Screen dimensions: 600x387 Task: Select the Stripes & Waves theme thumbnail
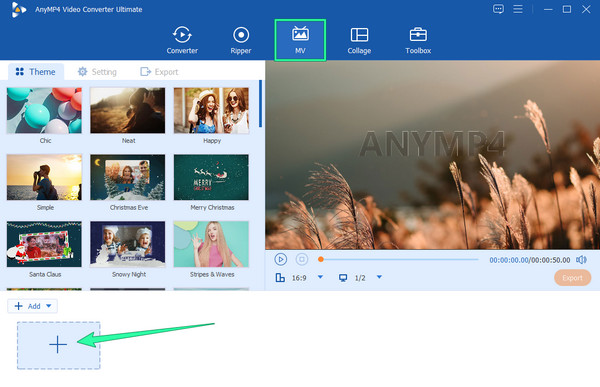(x=211, y=244)
